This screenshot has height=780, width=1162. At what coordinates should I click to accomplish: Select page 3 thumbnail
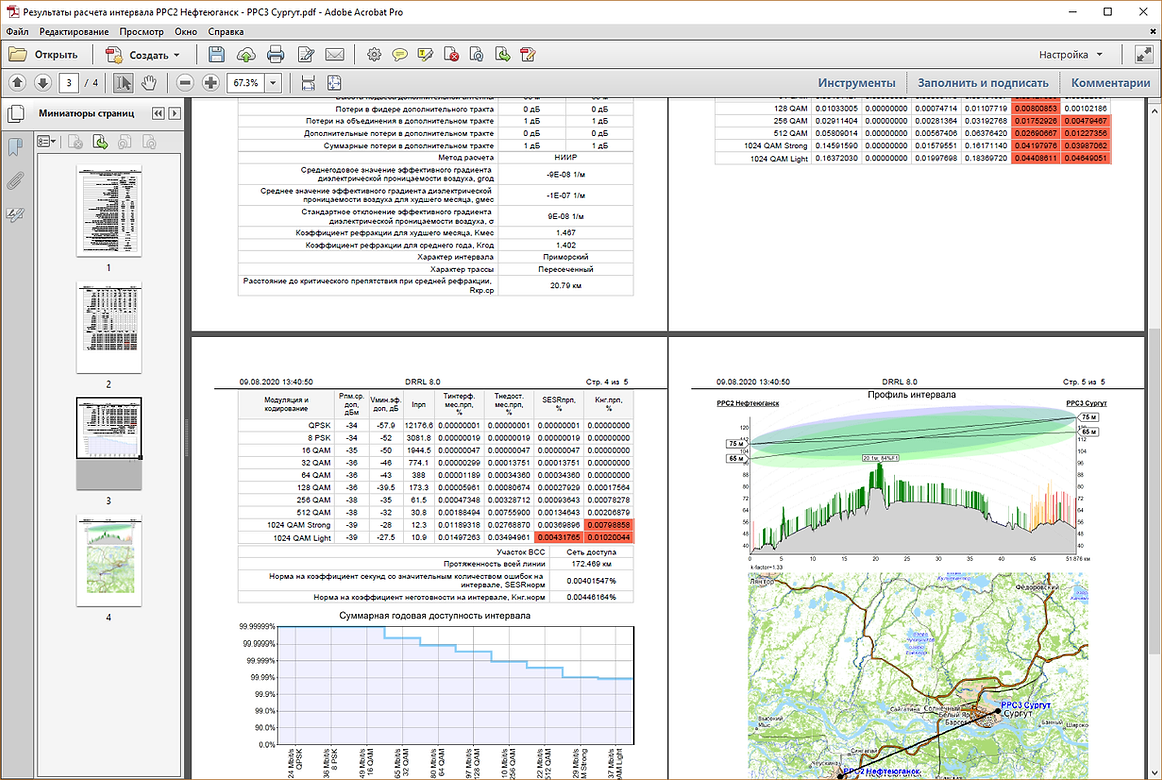(x=109, y=444)
